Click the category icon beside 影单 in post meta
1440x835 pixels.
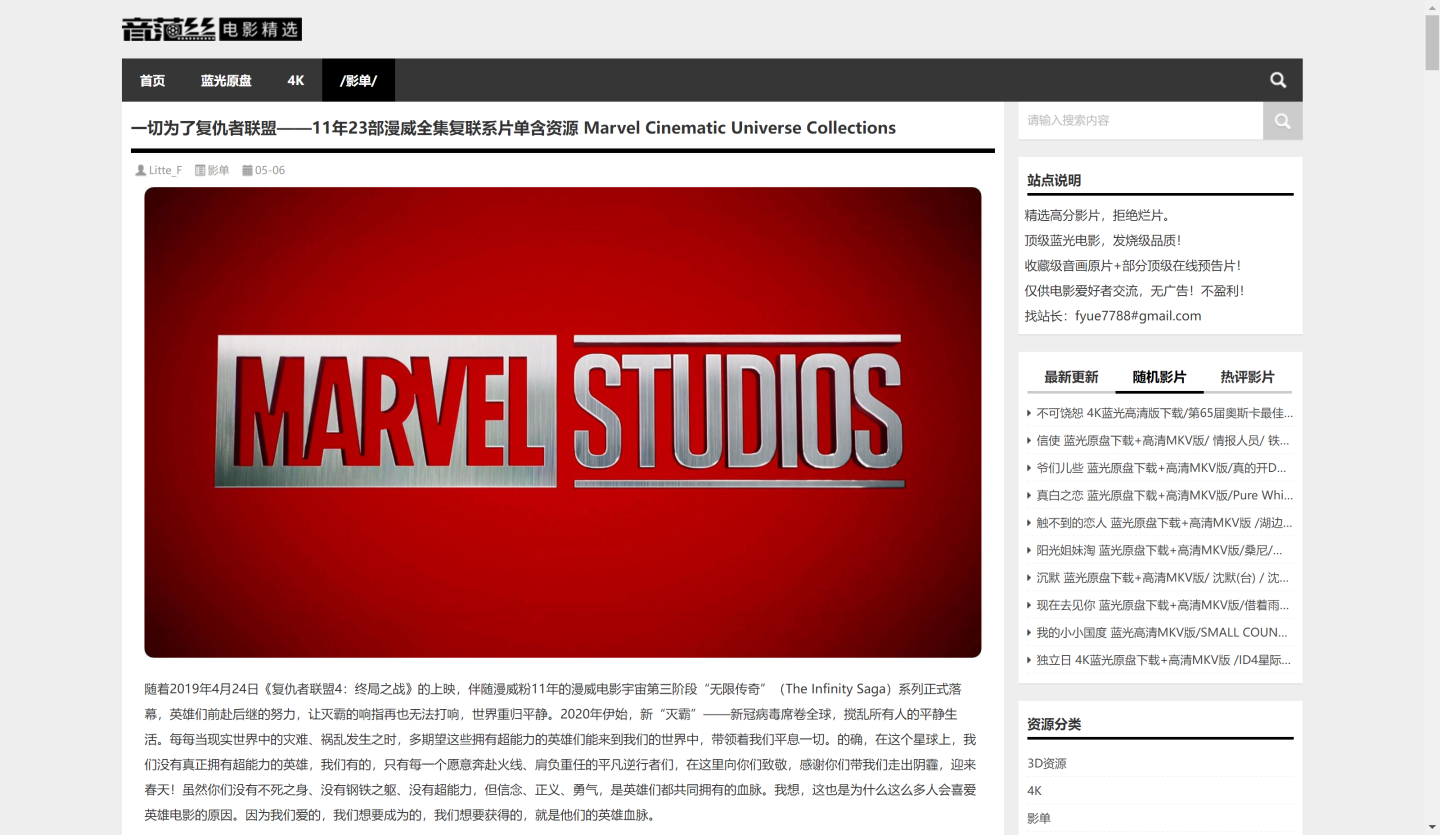(200, 170)
